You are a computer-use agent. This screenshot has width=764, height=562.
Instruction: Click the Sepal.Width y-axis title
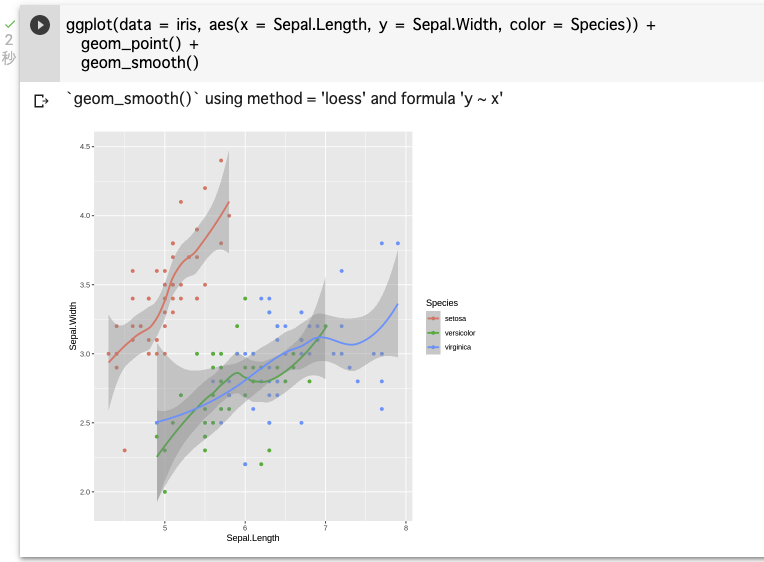pos(74,333)
